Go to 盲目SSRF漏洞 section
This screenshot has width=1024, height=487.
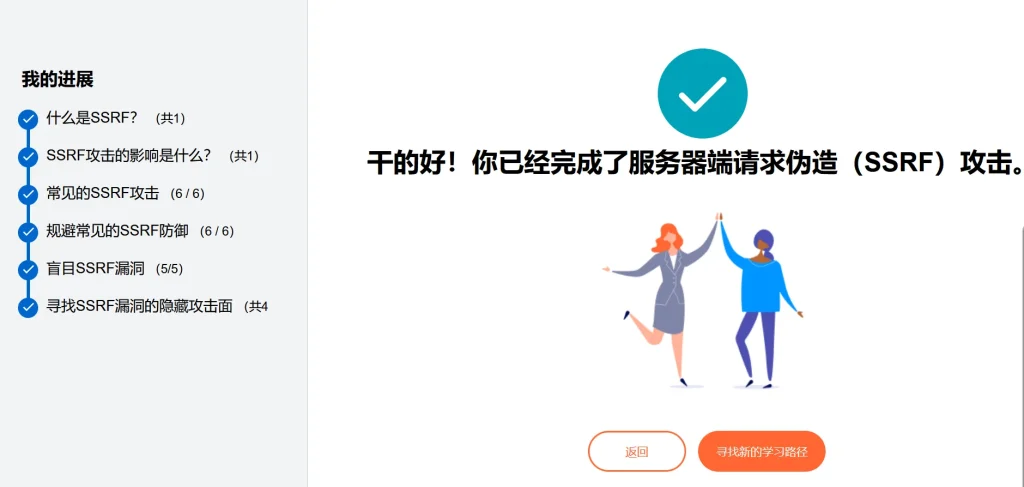pos(95,268)
